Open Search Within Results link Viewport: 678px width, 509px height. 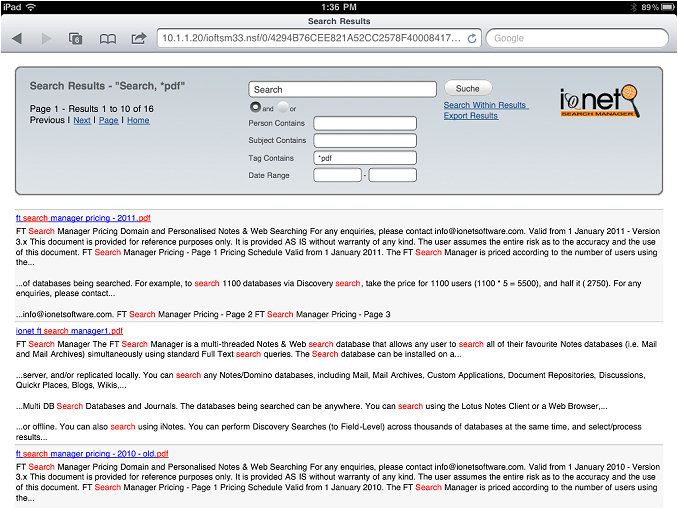coord(486,105)
